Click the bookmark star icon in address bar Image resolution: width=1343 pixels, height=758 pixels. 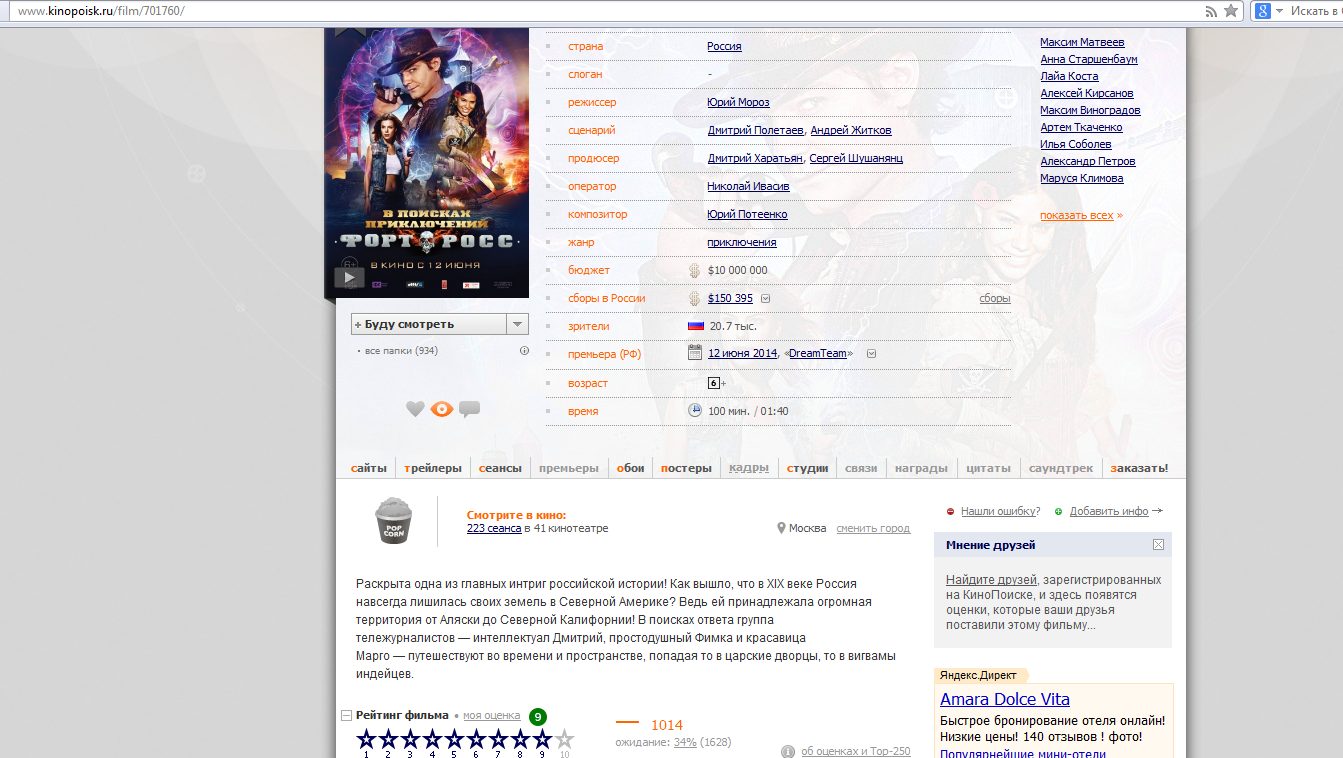[1231, 11]
